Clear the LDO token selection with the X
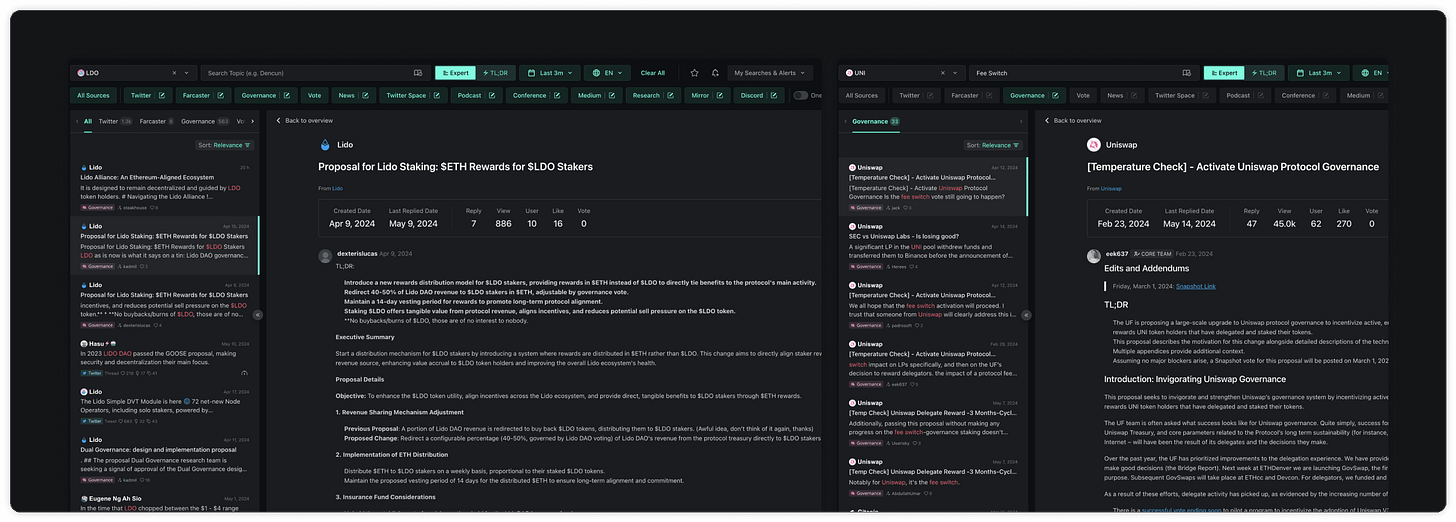Image resolution: width=1456 pixels, height=522 pixels. point(174,73)
